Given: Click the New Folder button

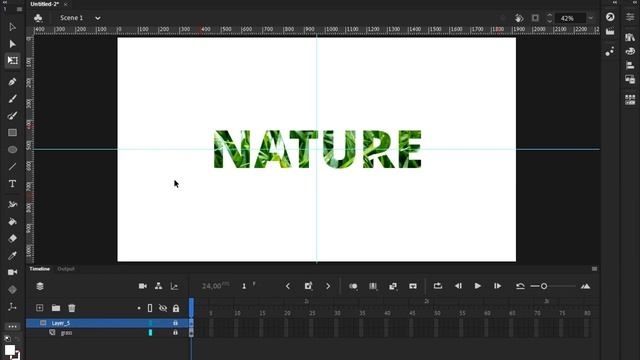Looking at the screenshot, I should pyautogui.click(x=56, y=308).
